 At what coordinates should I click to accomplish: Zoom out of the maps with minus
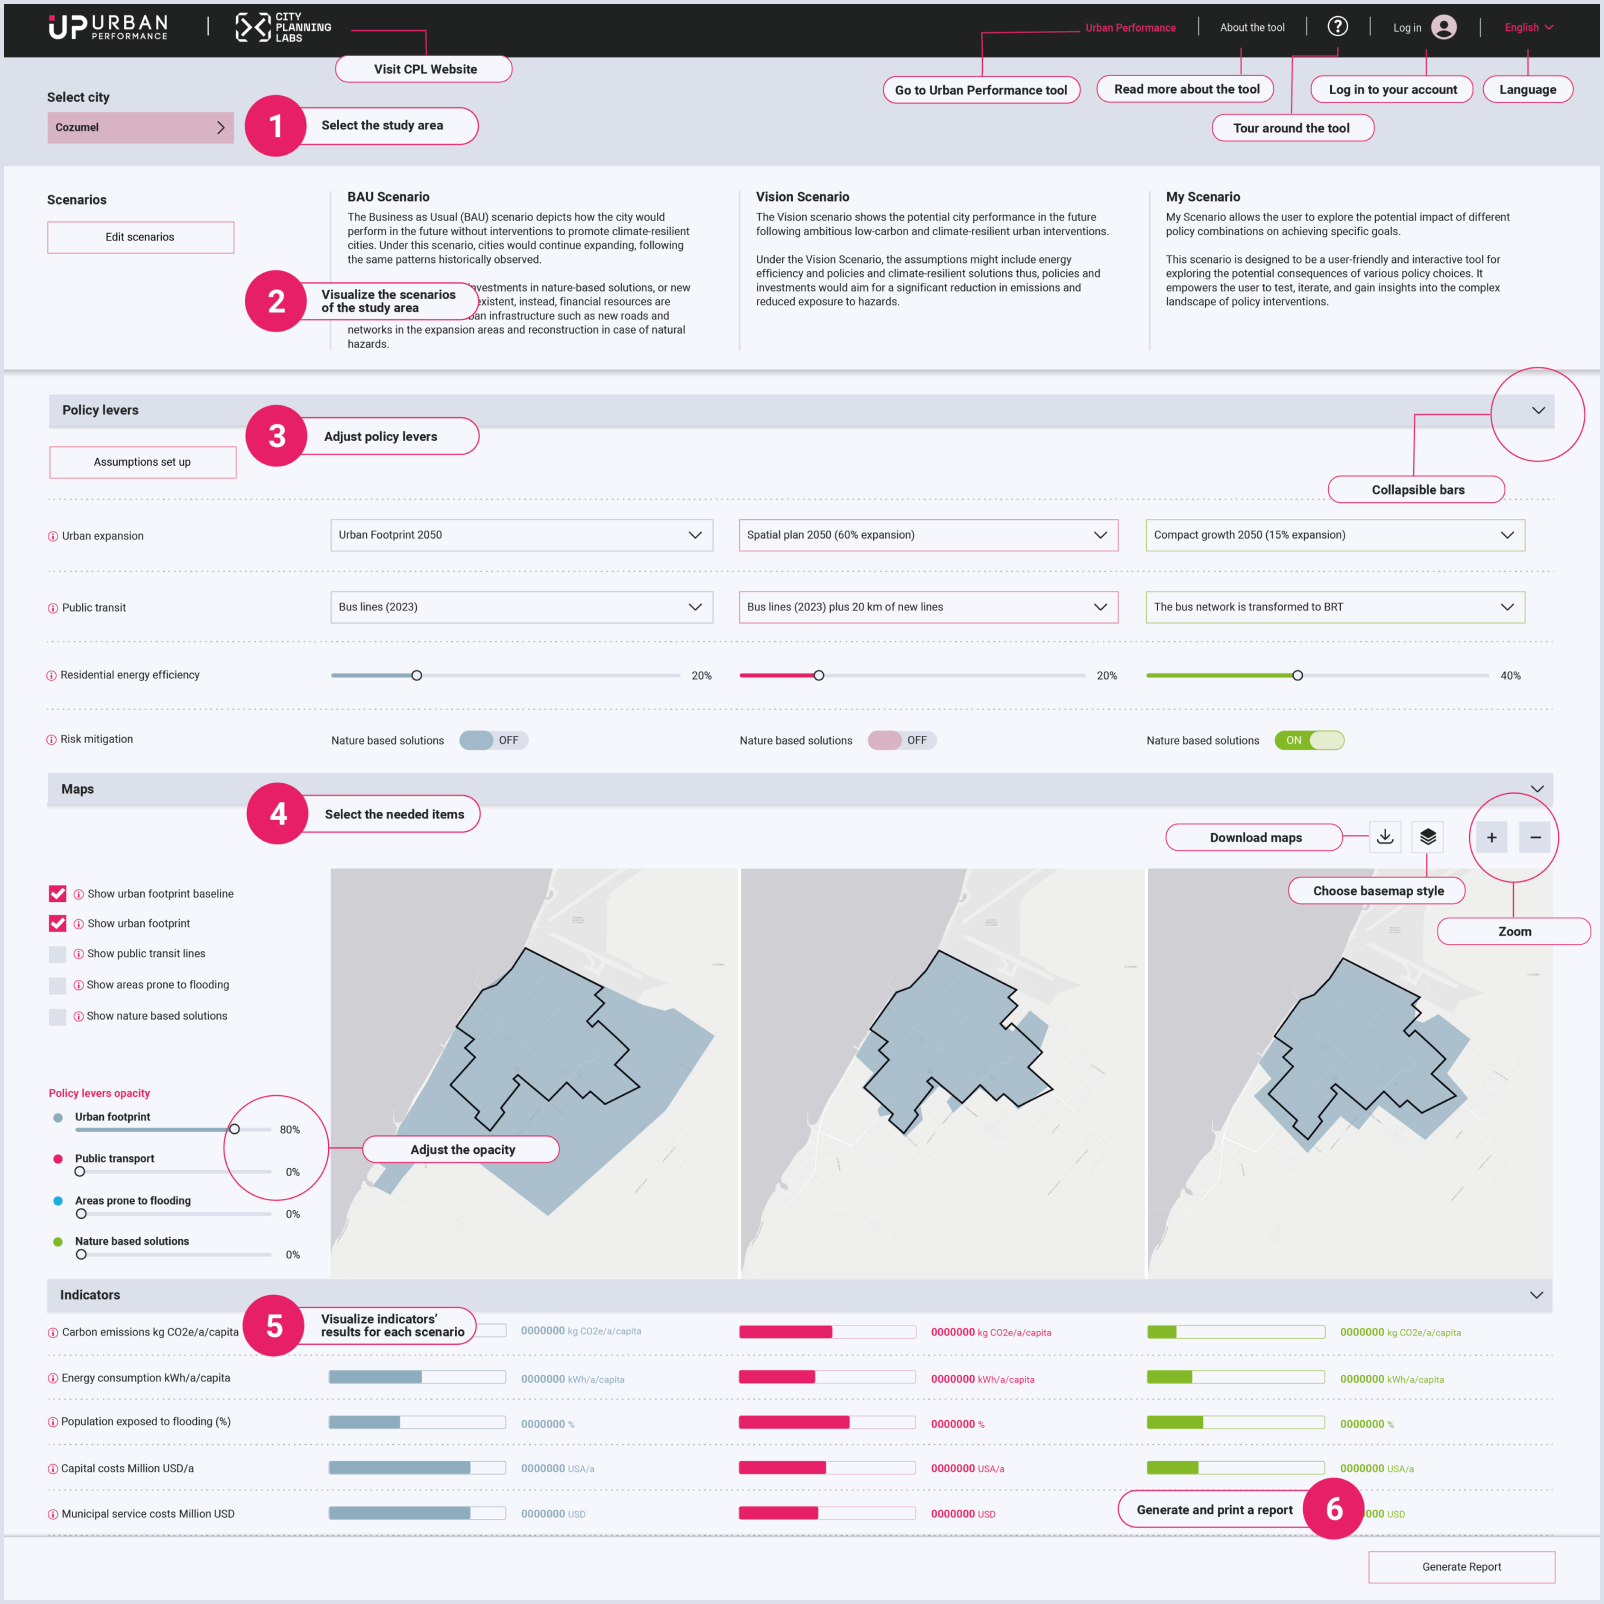coord(1535,838)
